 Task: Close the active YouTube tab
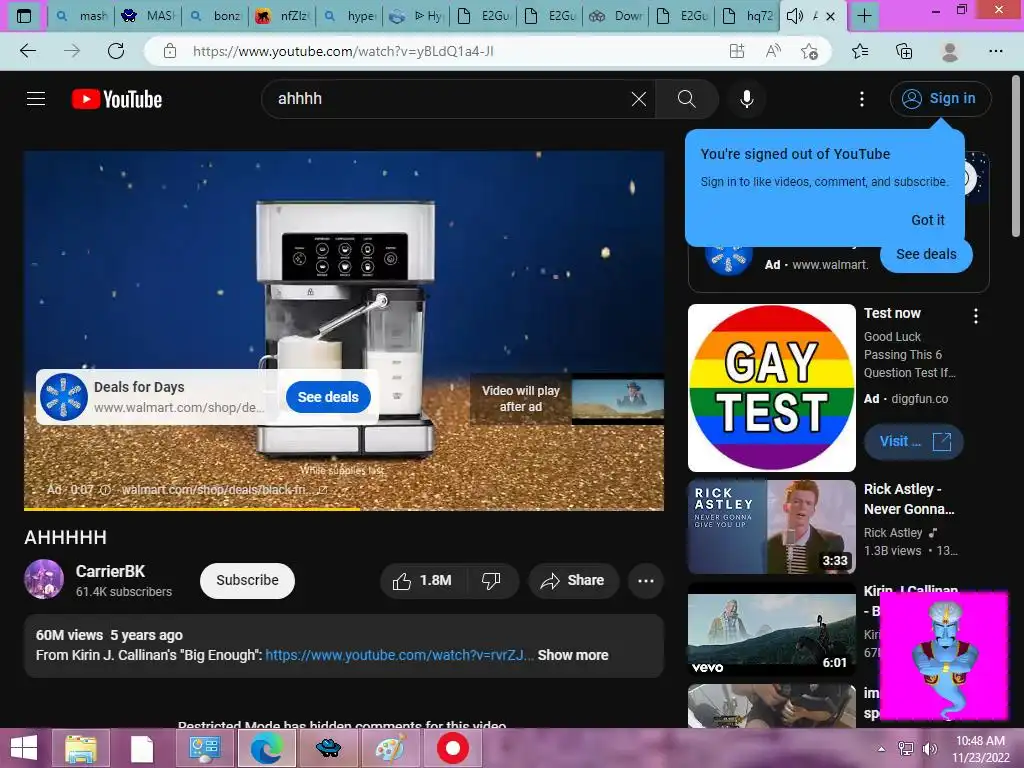pos(831,17)
